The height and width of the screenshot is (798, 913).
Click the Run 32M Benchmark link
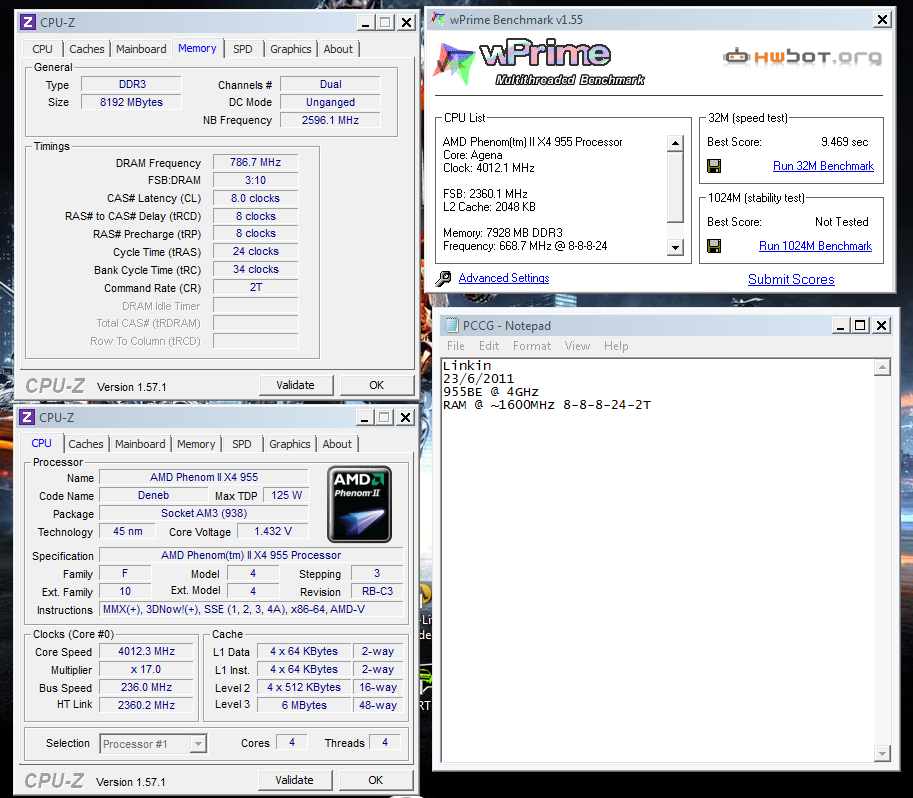(x=823, y=166)
